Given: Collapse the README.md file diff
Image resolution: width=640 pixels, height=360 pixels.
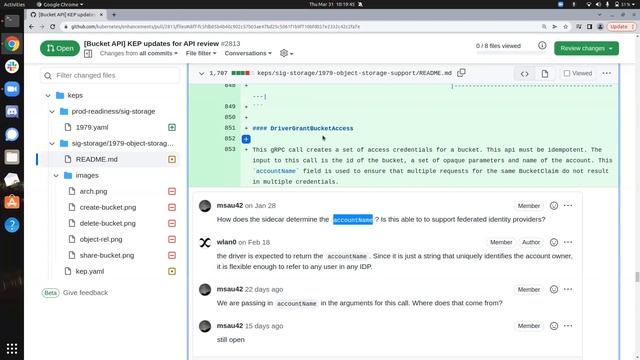Looking at the screenshot, I should (201, 73).
